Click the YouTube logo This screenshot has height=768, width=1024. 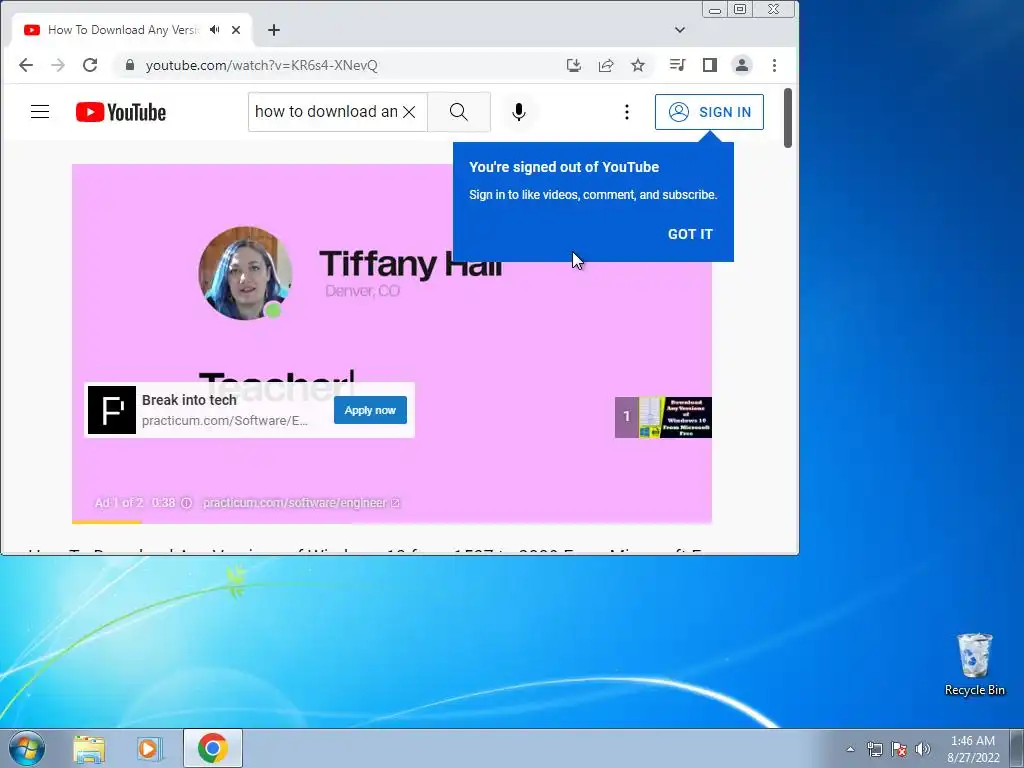click(121, 112)
